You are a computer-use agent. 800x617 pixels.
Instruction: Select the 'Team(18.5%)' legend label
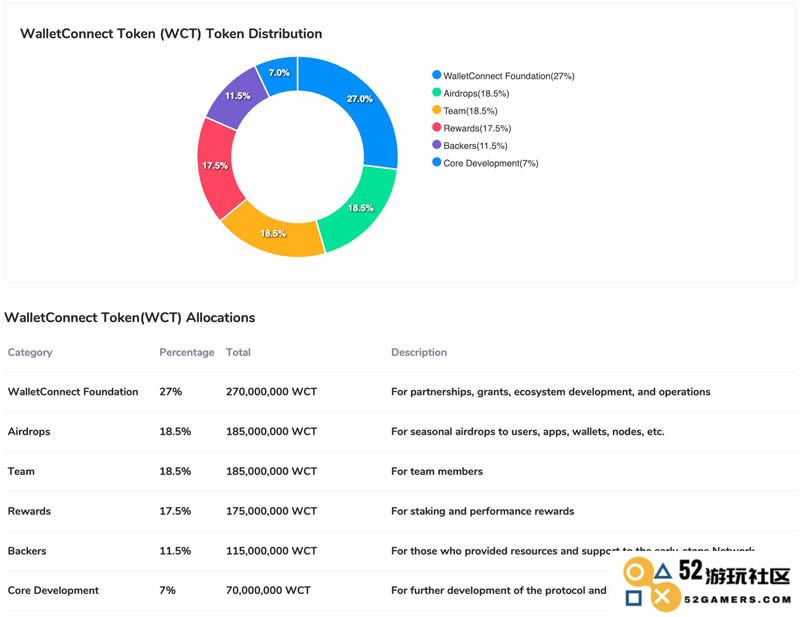[470, 111]
